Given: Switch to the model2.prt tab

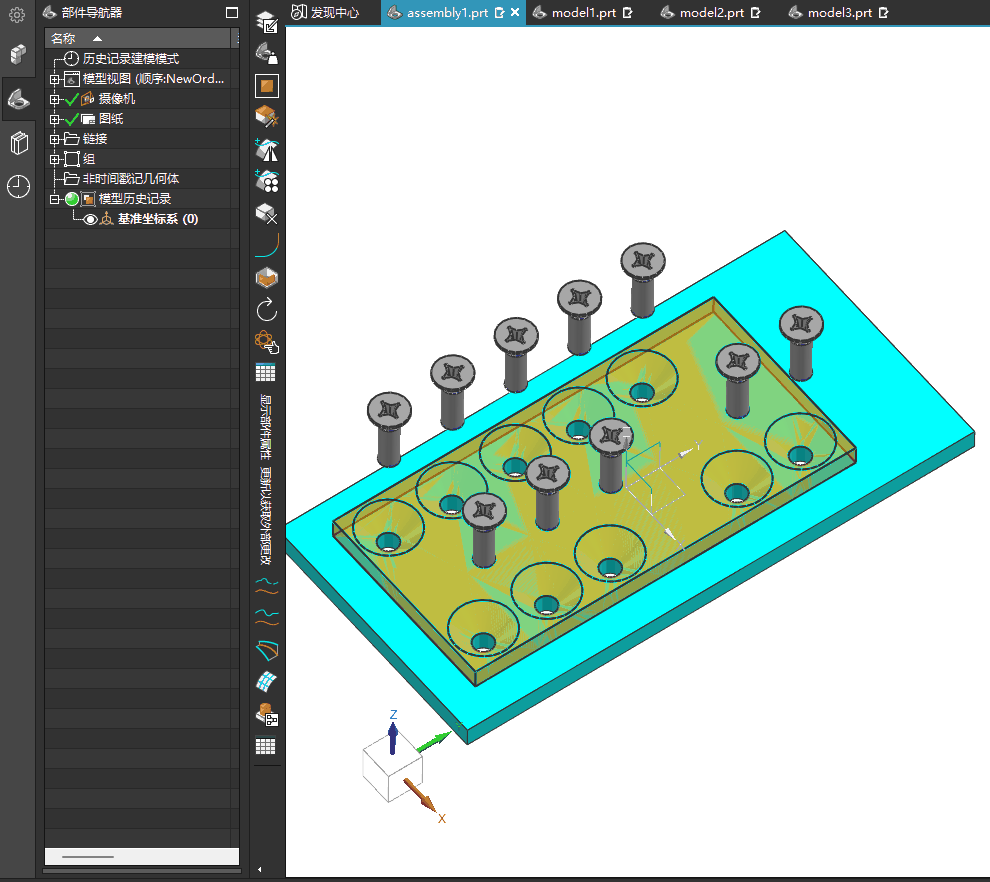Looking at the screenshot, I should [711, 13].
